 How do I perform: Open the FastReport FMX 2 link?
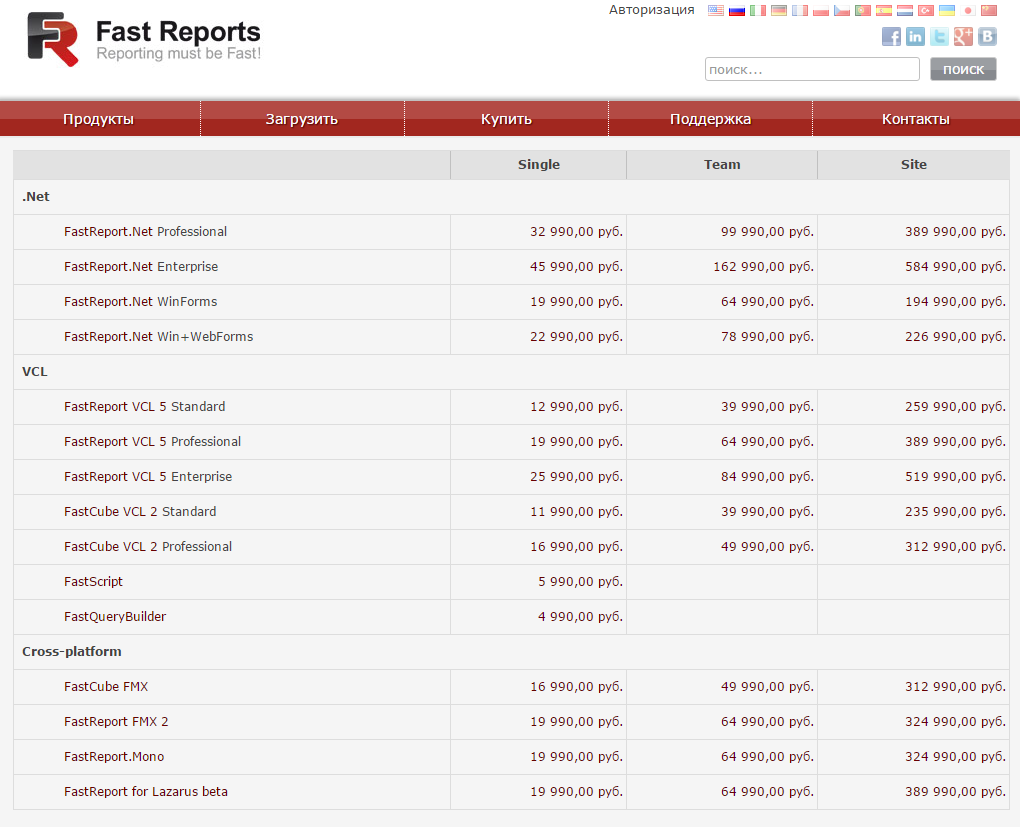pos(116,722)
